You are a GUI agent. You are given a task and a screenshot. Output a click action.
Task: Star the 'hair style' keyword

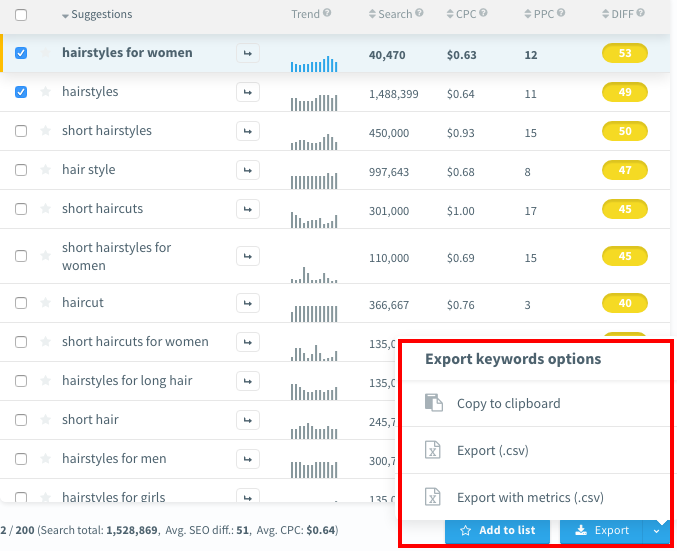(x=45, y=170)
